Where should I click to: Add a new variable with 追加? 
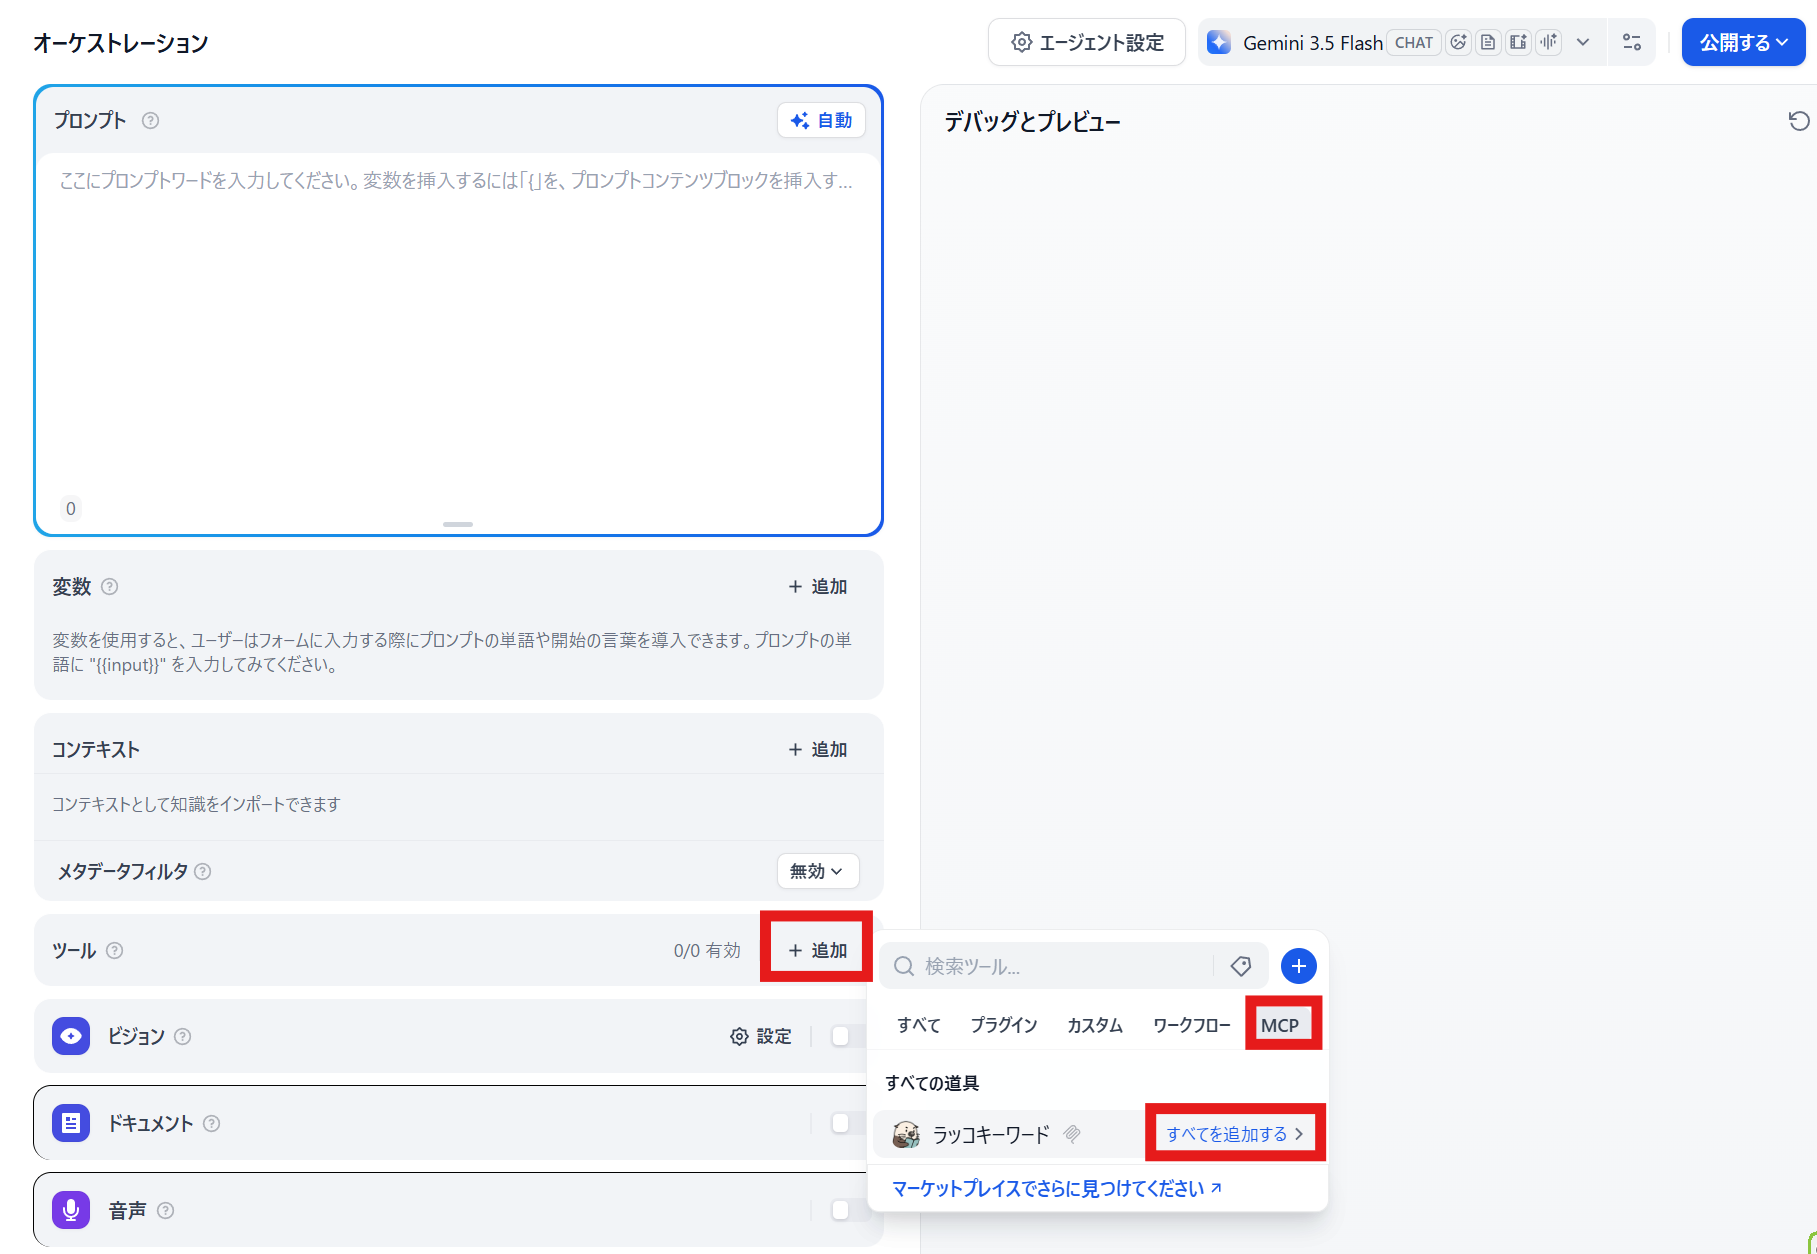[818, 587]
